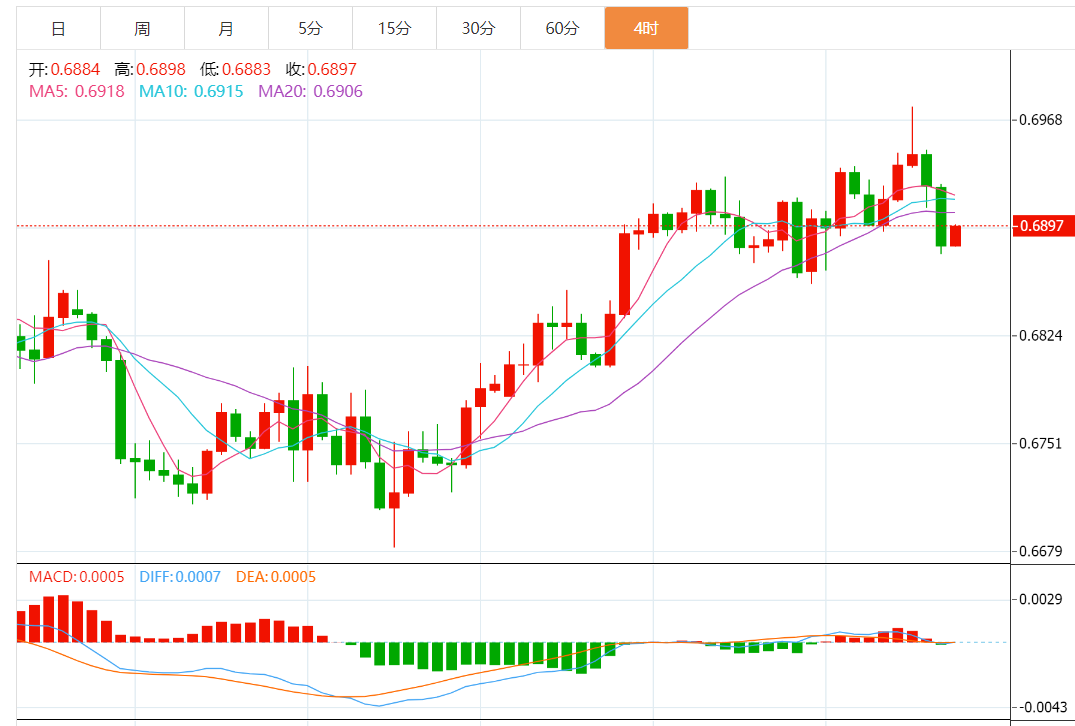The width and height of the screenshot is (1075, 726).
Task: Click the MACD:0.0005 label
Action: click(77, 577)
